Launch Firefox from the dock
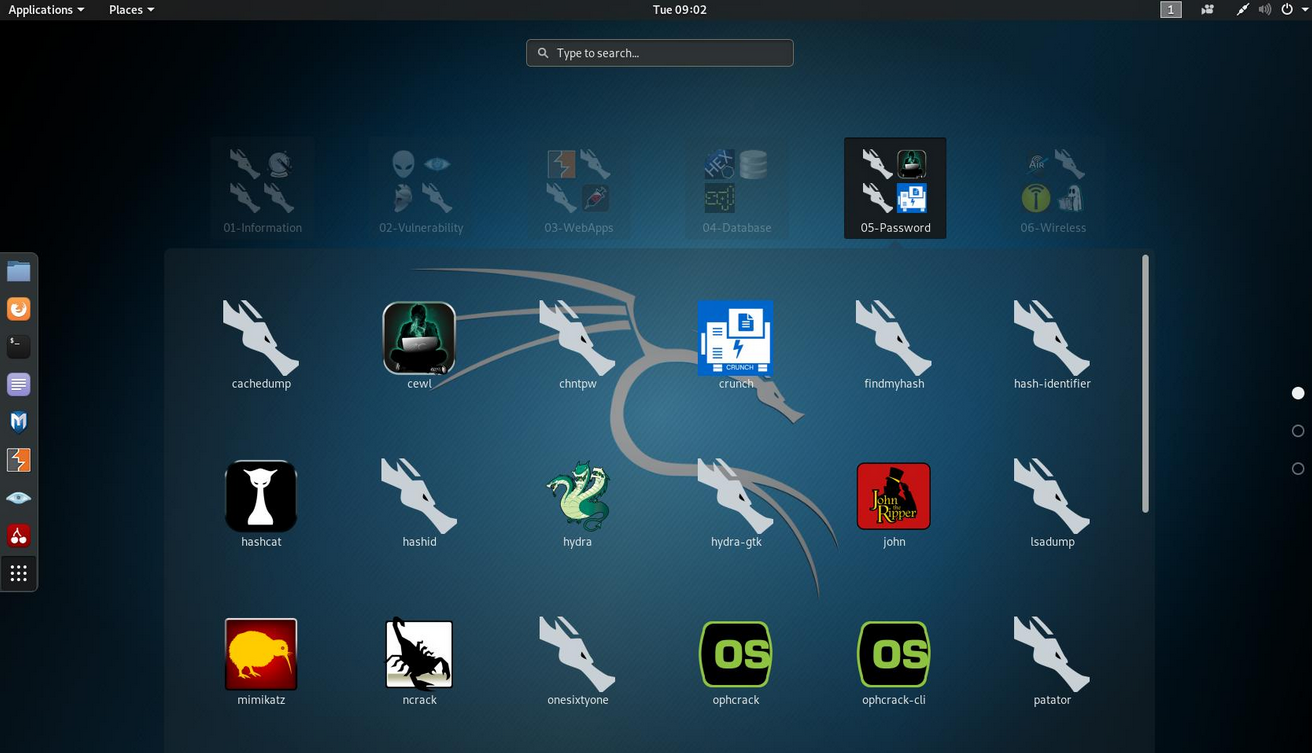 coord(18,309)
